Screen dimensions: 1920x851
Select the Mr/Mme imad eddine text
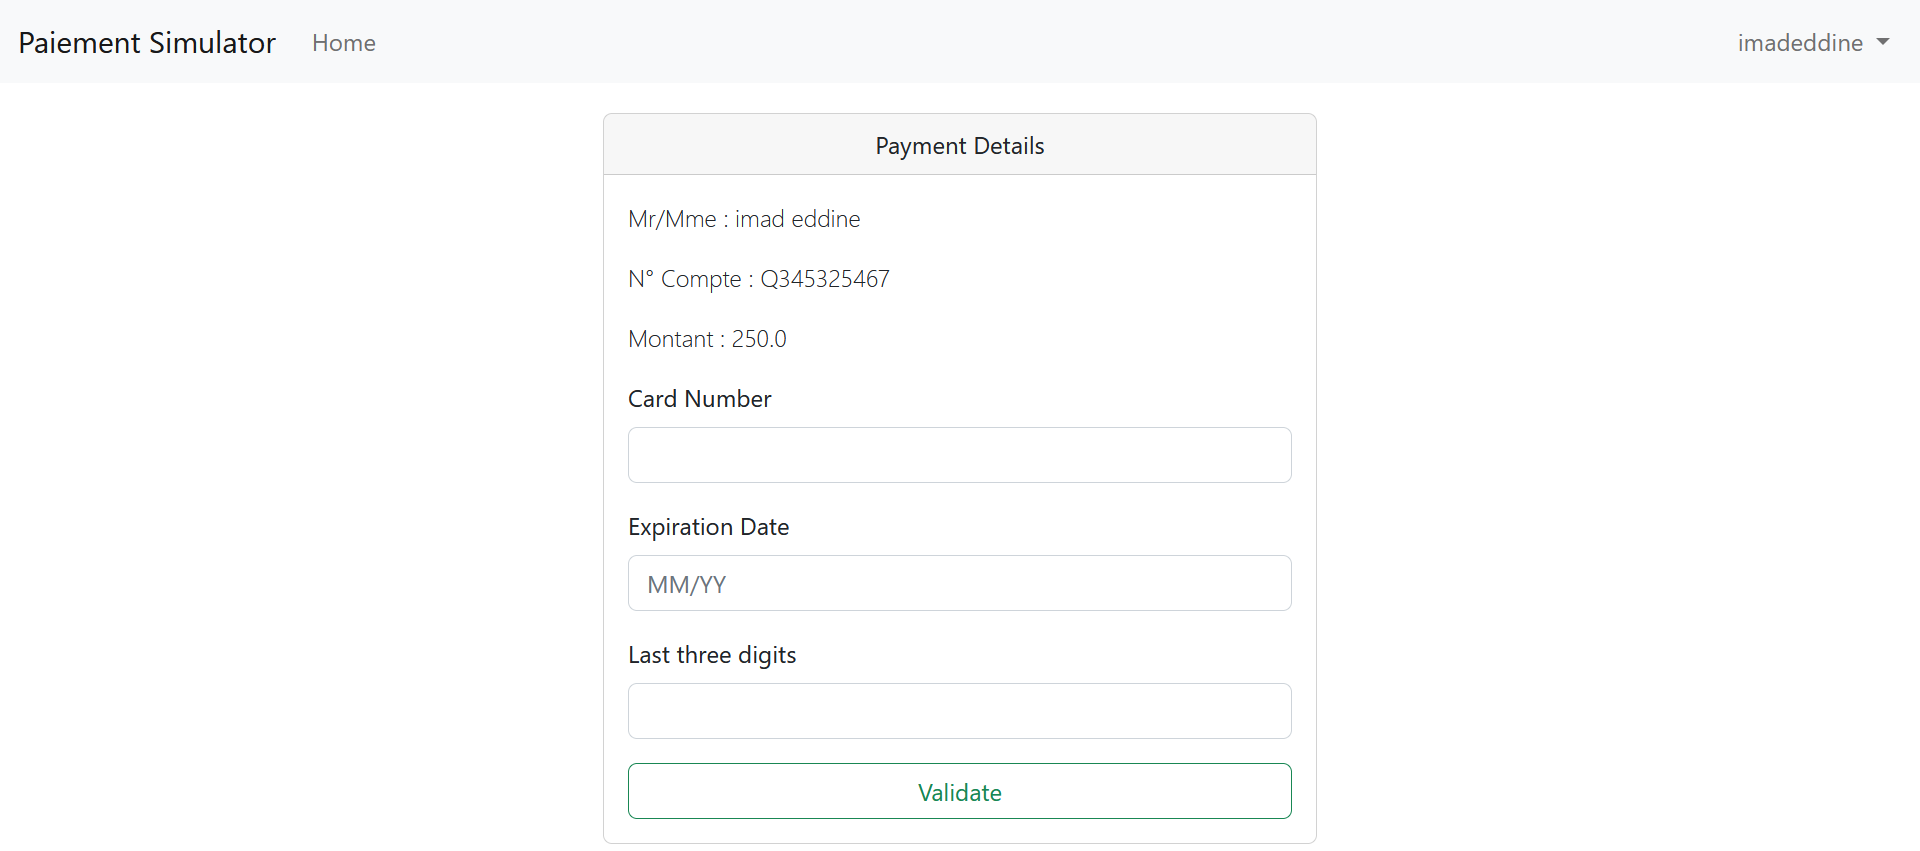[x=744, y=219]
